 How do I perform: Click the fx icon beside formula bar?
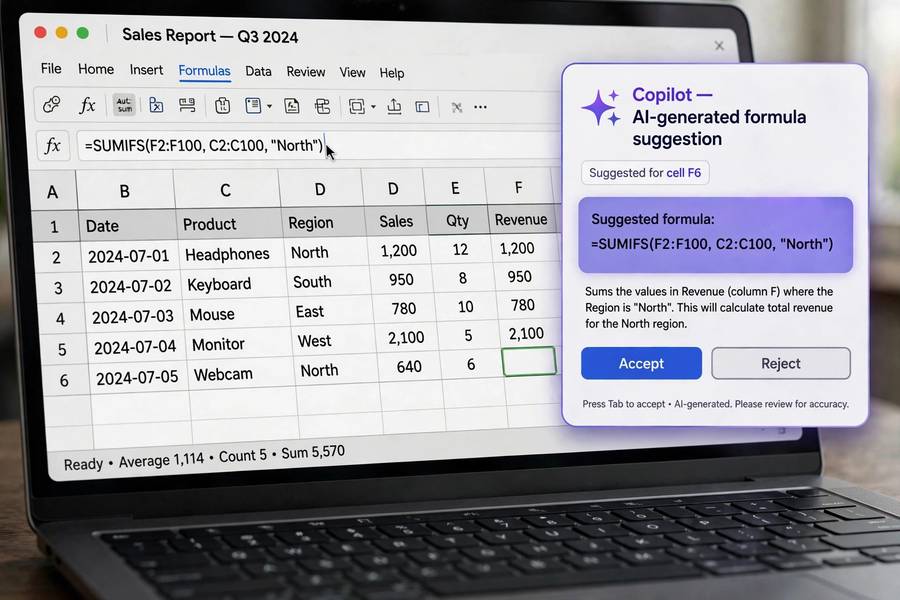[52, 145]
